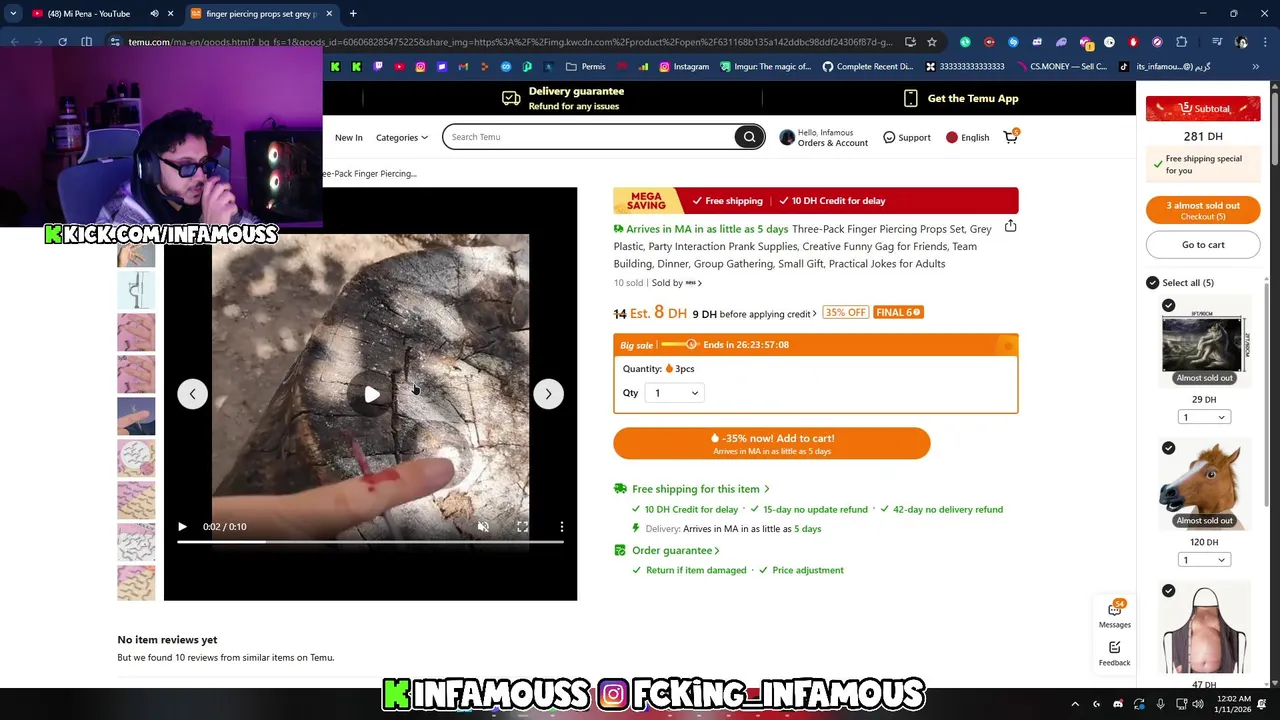Click video progress bar
Screen dimensions: 1280x720
point(370,542)
